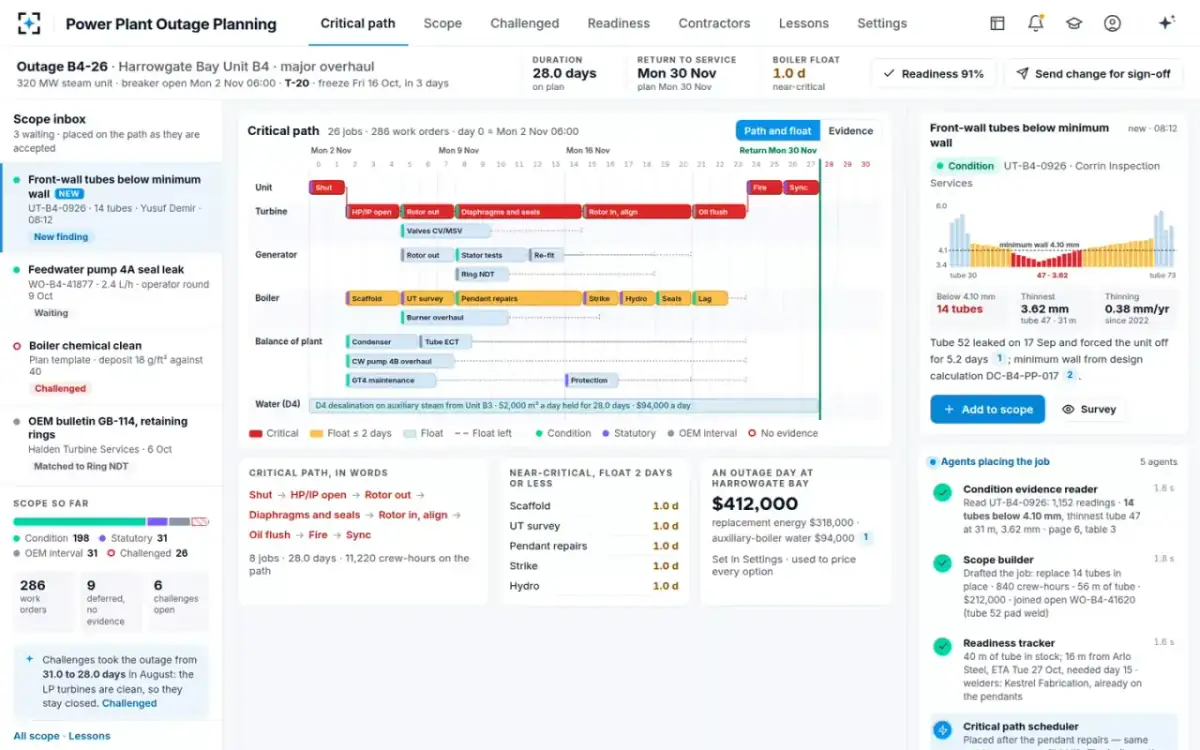Viewport: 1200px width, 750px height.
Task: Click the purple Statutory segment of scope bar
Action: tap(157, 521)
